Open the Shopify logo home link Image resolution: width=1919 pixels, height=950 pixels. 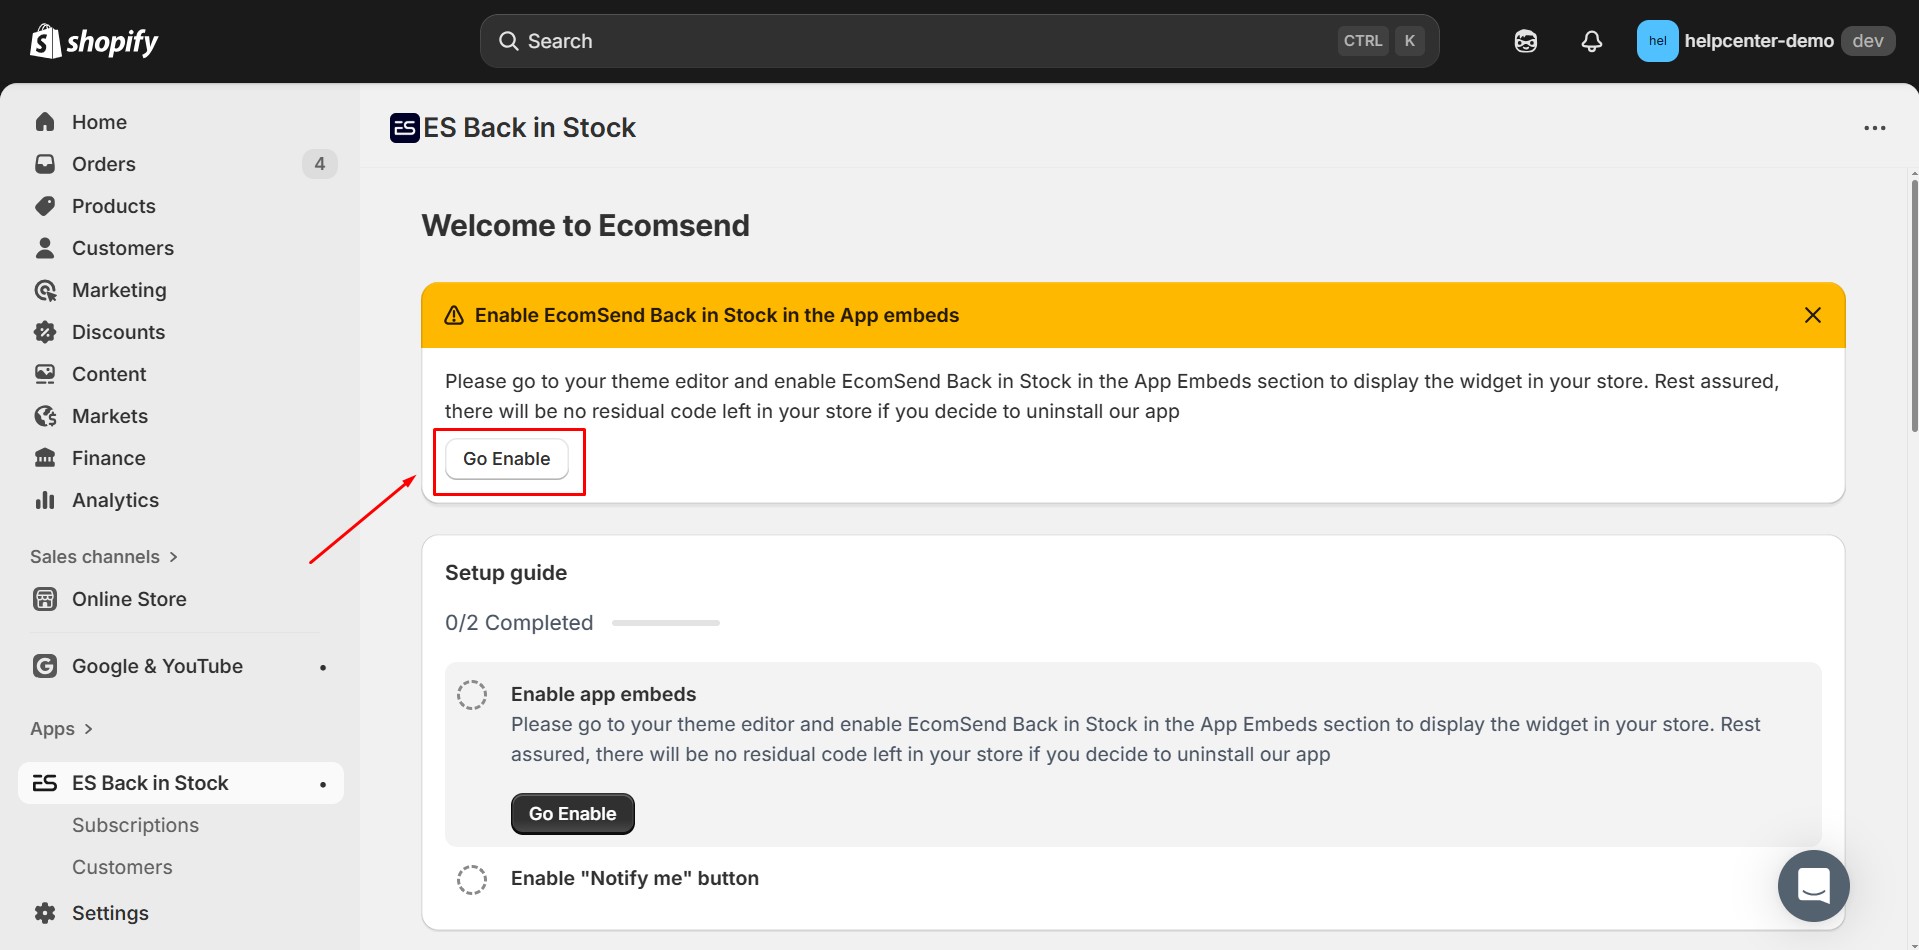pyautogui.click(x=93, y=40)
